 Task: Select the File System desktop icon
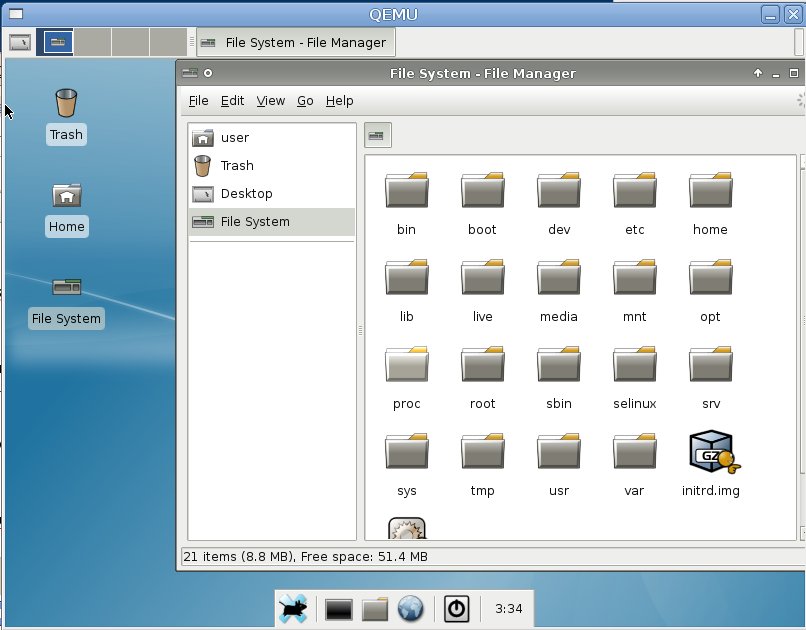[66, 302]
